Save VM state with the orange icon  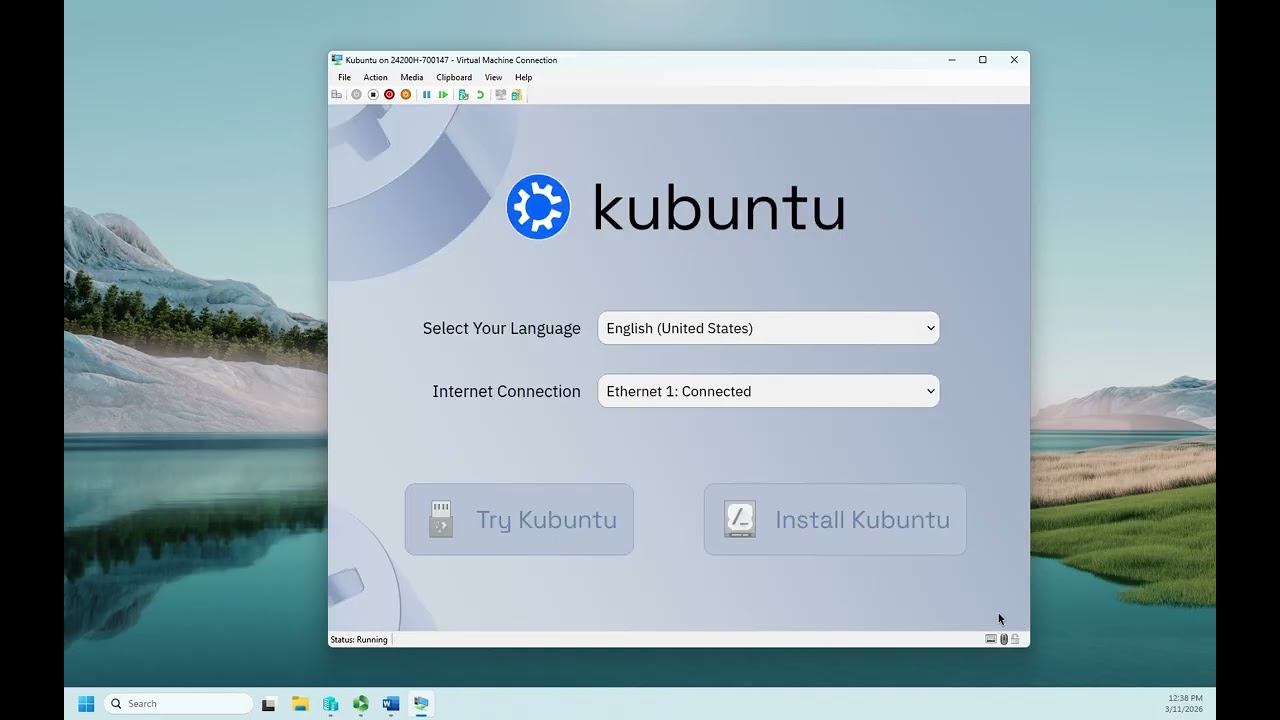(405, 95)
